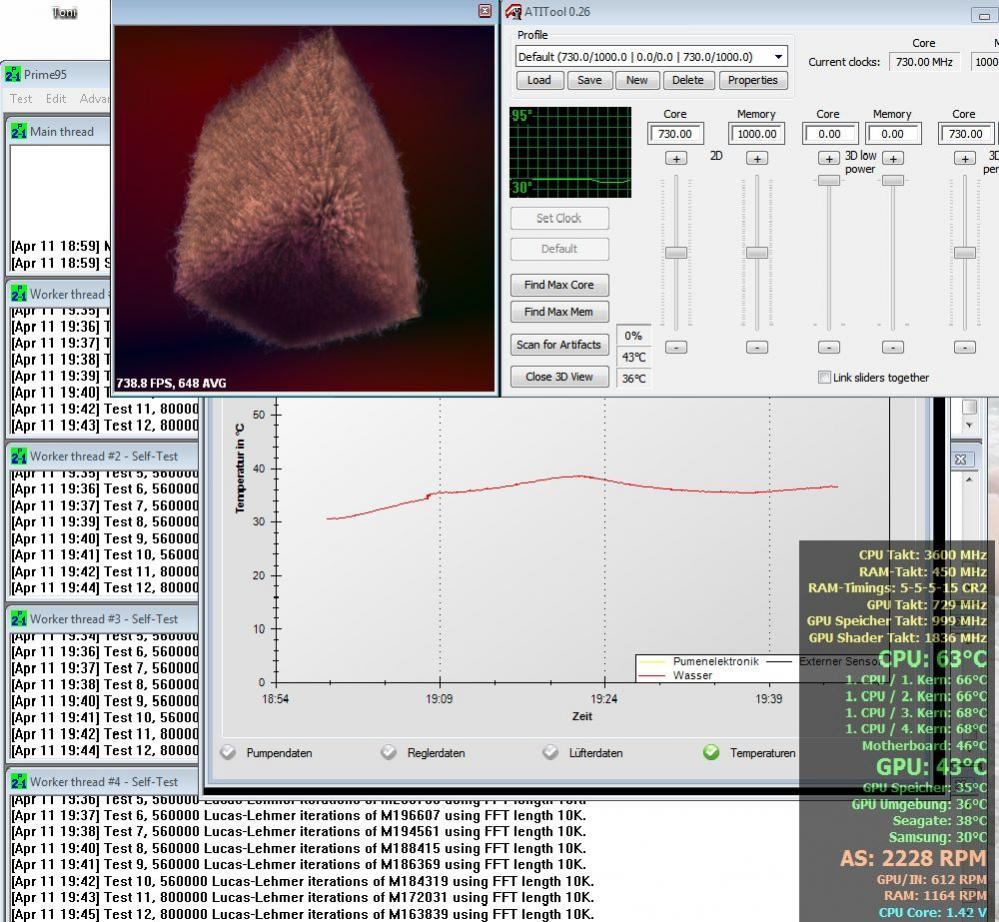
Task: Click the 2D Core clock value field
Action: (675, 134)
